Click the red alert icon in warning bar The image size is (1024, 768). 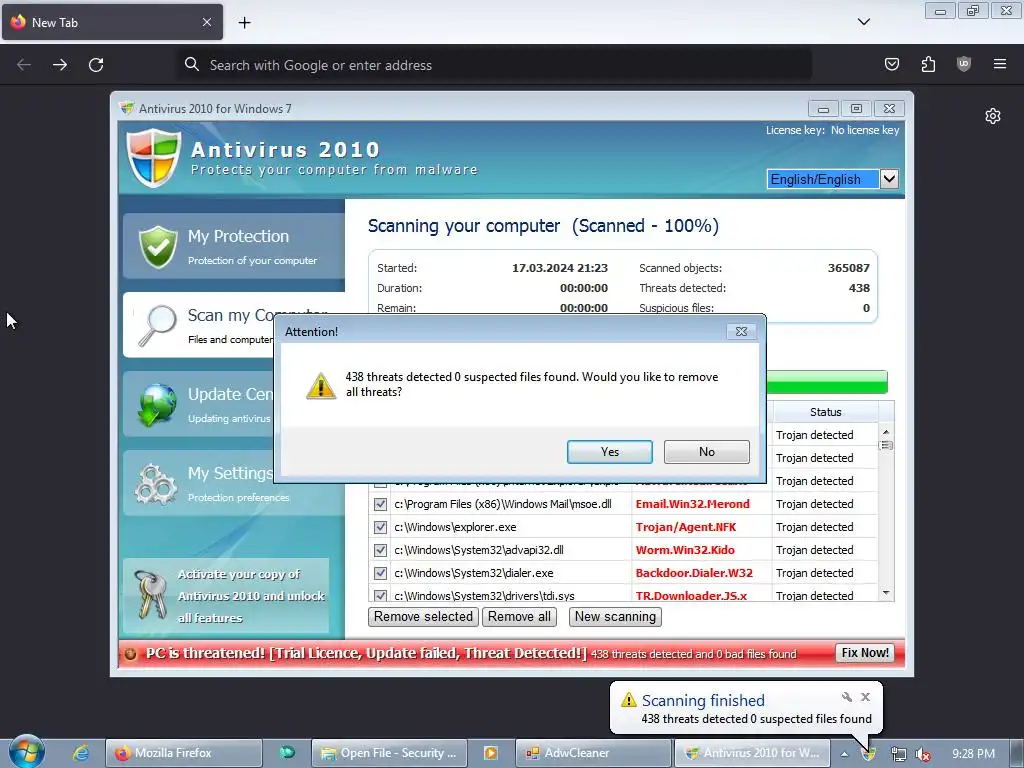click(x=131, y=654)
